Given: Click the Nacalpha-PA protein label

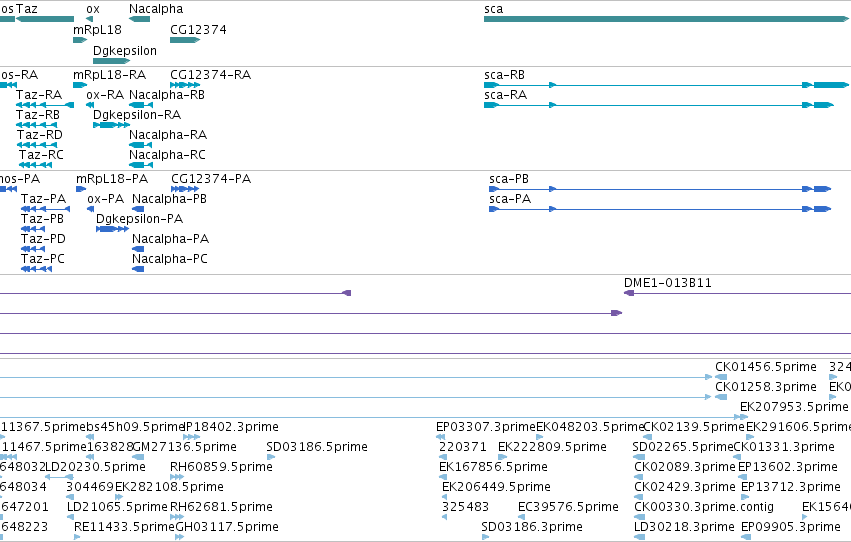Looking at the screenshot, I should click(x=170, y=239).
